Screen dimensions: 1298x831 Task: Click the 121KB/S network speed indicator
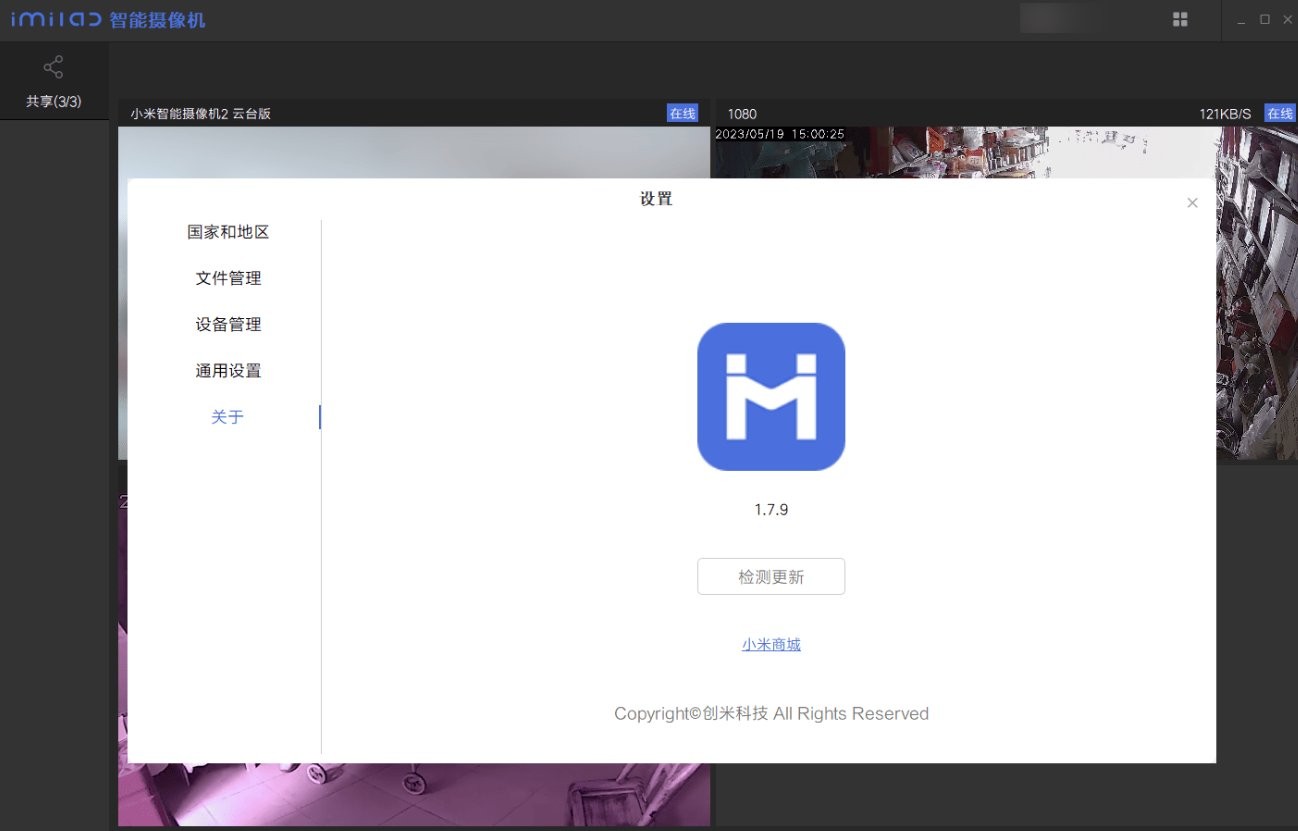pyautogui.click(x=1222, y=113)
